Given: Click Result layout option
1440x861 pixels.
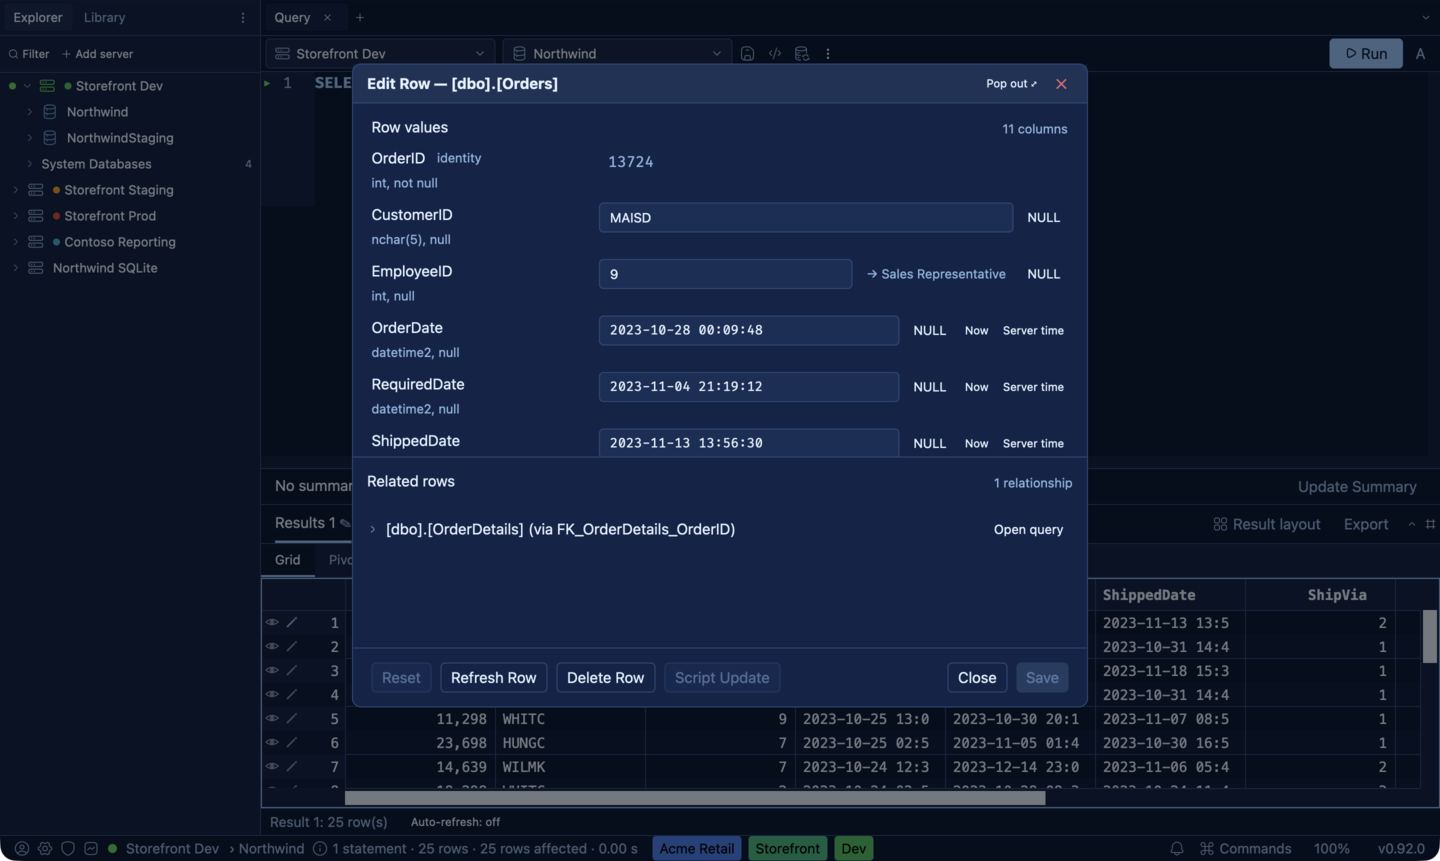Looking at the screenshot, I should click(1267, 524).
